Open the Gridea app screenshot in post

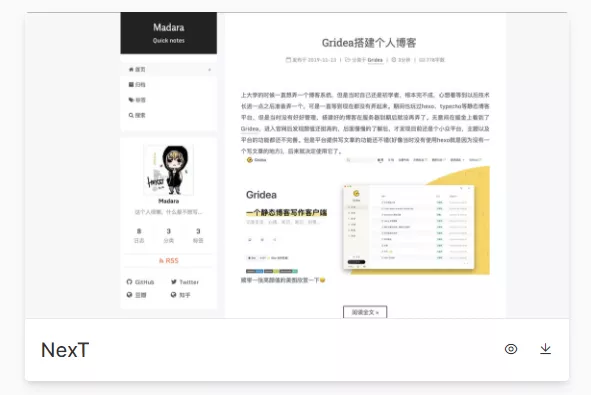click(365, 216)
